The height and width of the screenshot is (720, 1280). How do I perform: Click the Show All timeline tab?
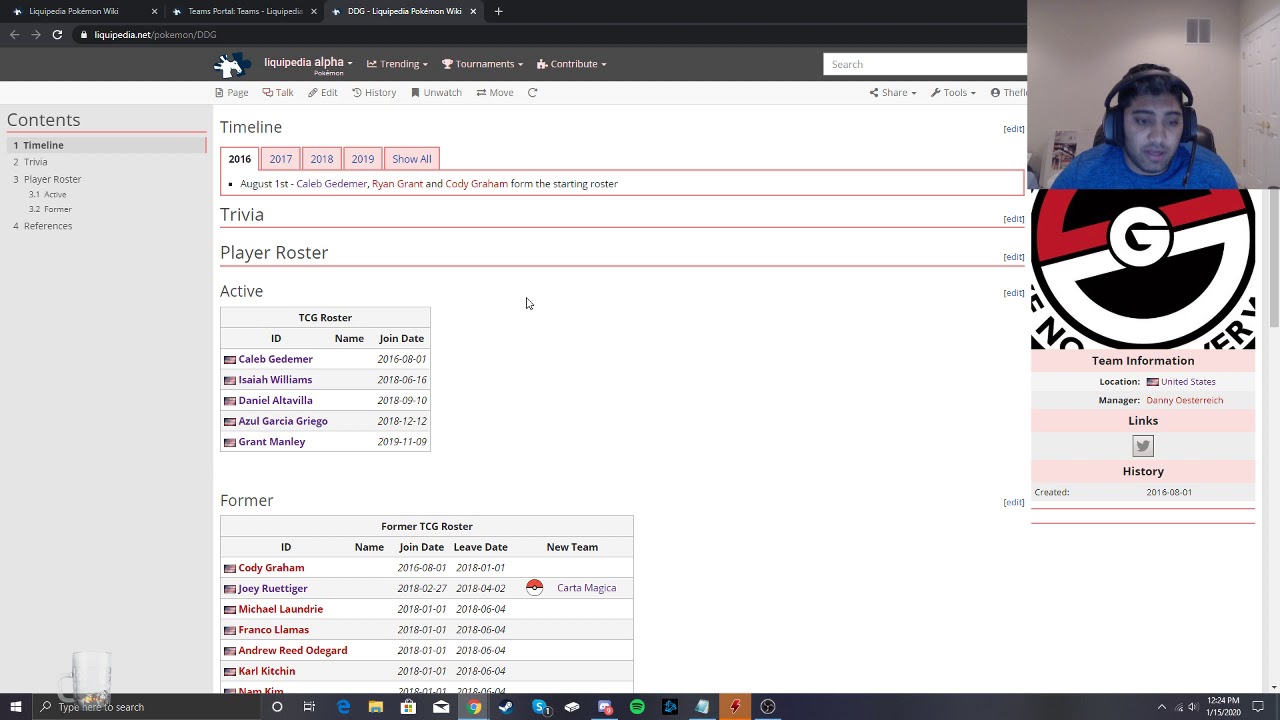411,159
